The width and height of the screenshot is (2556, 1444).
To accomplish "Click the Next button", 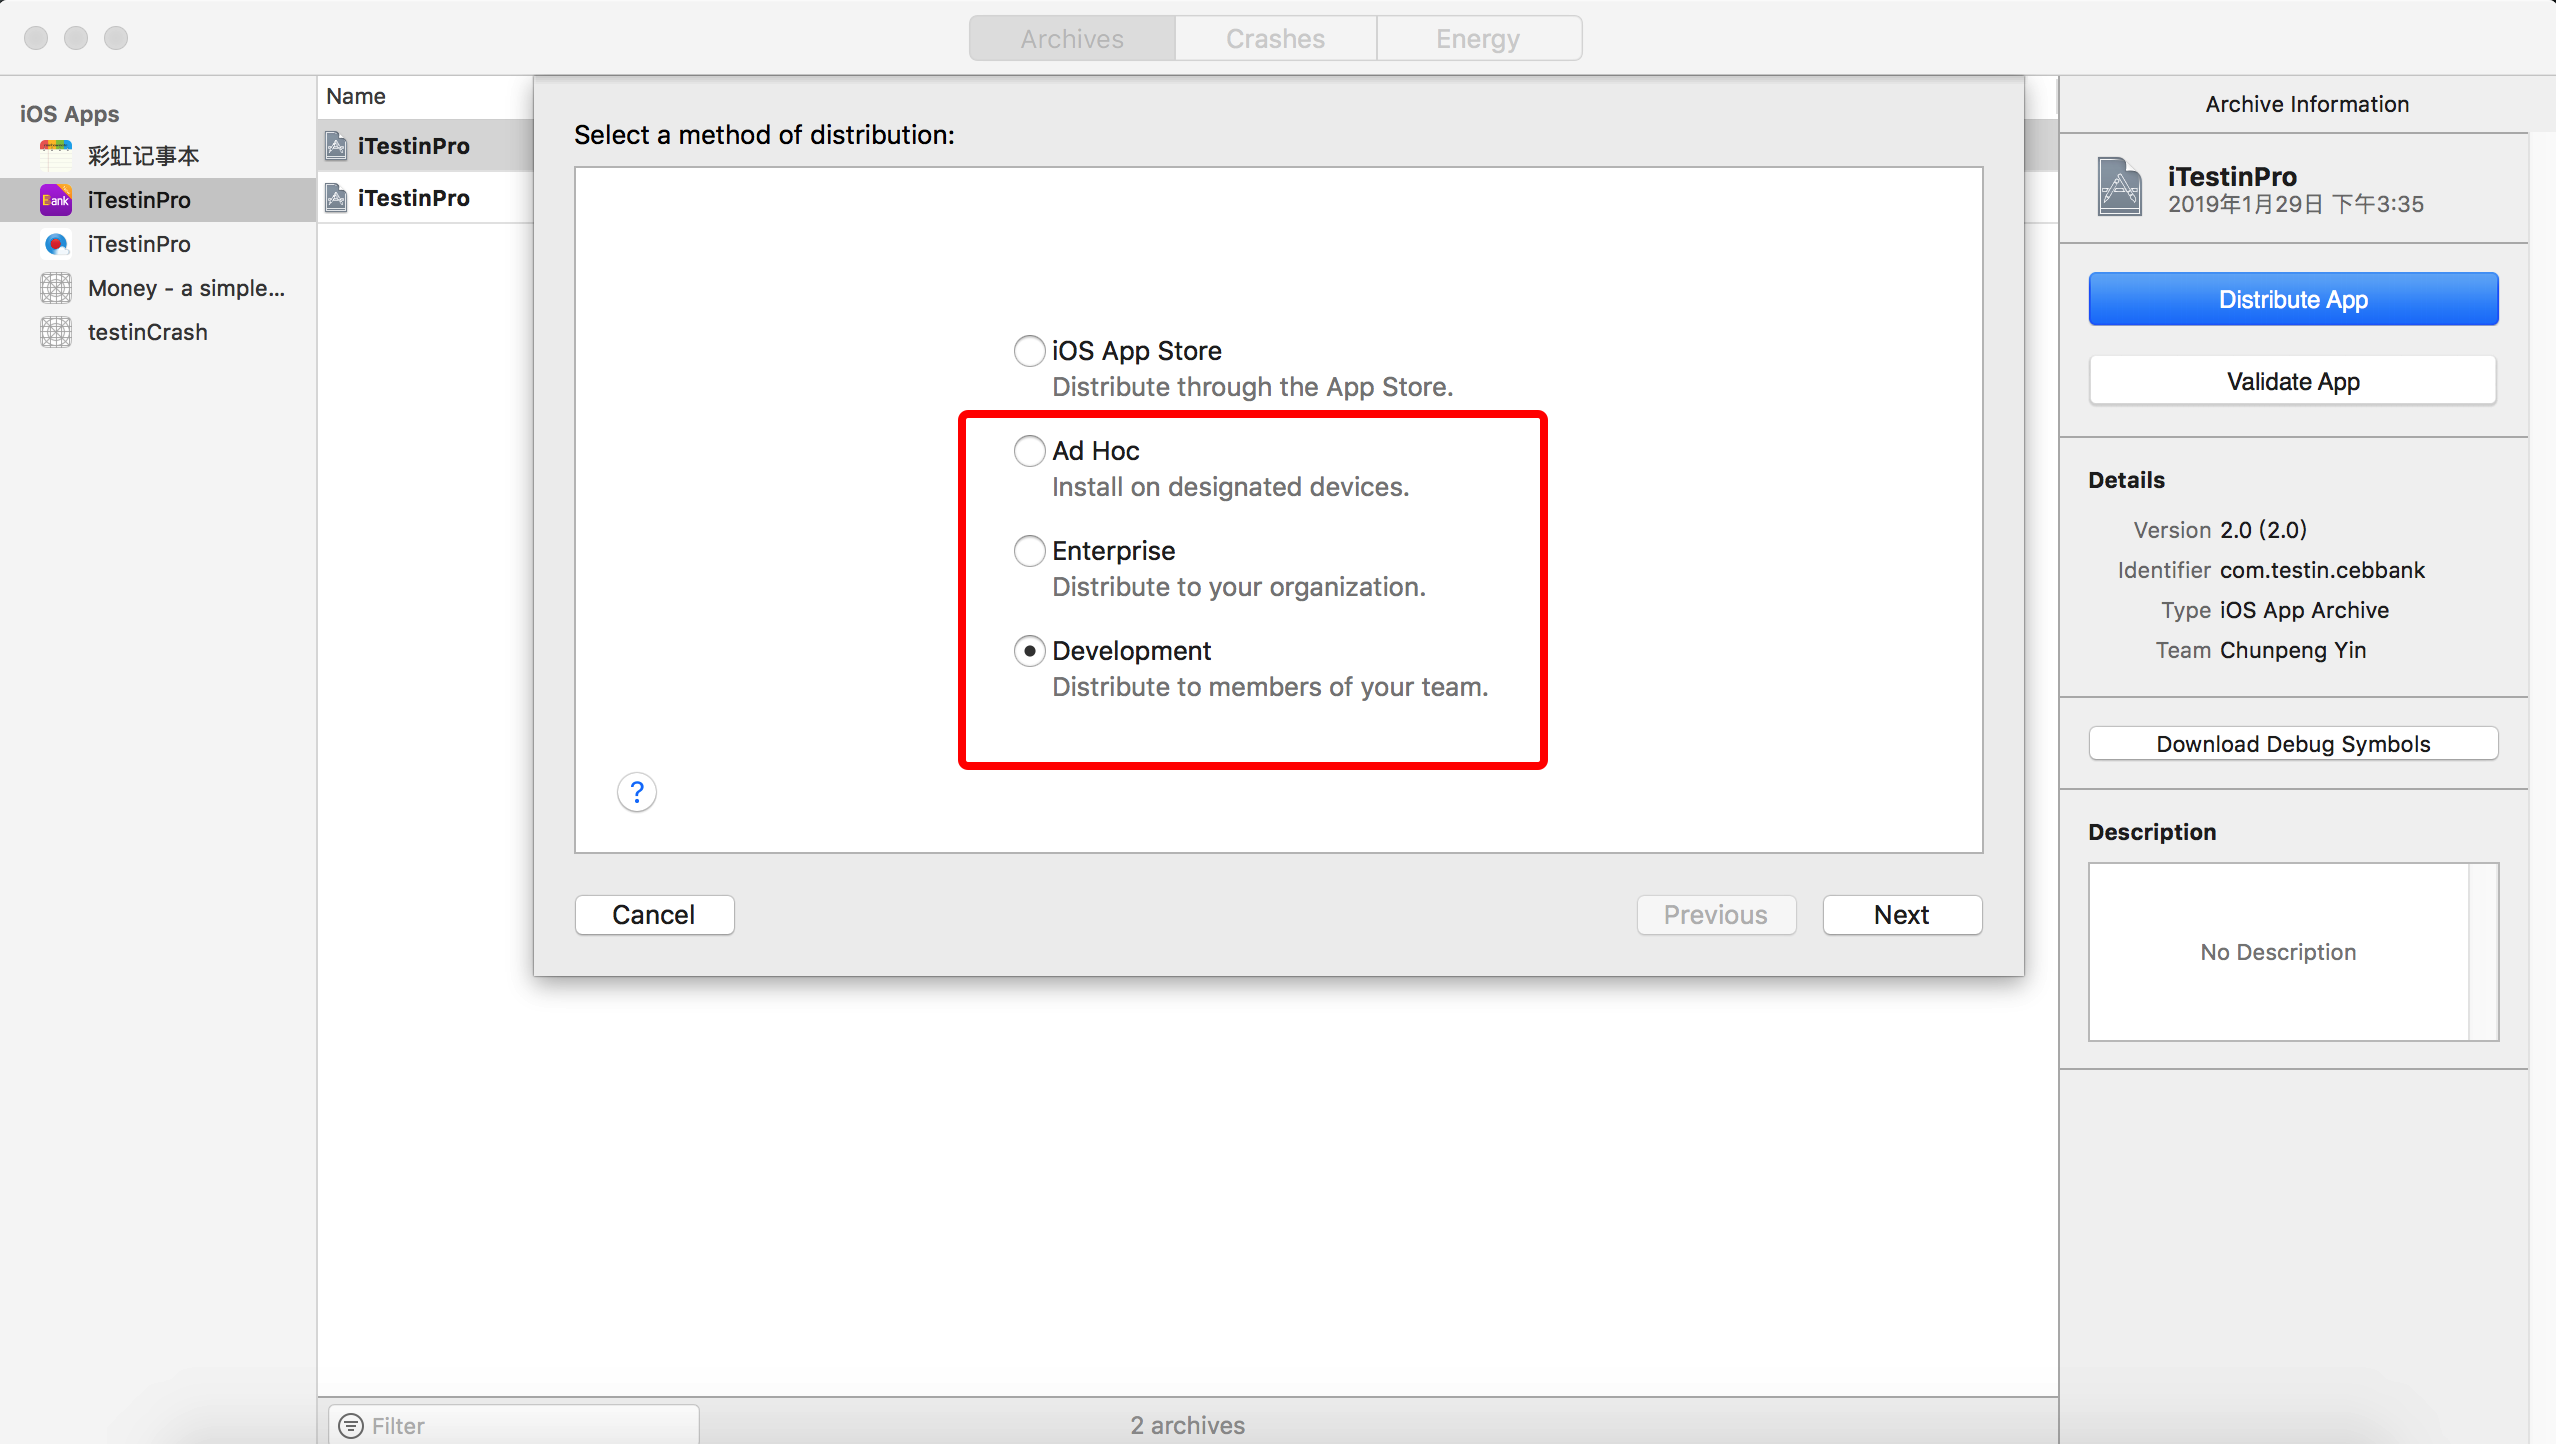I will click(1902, 915).
